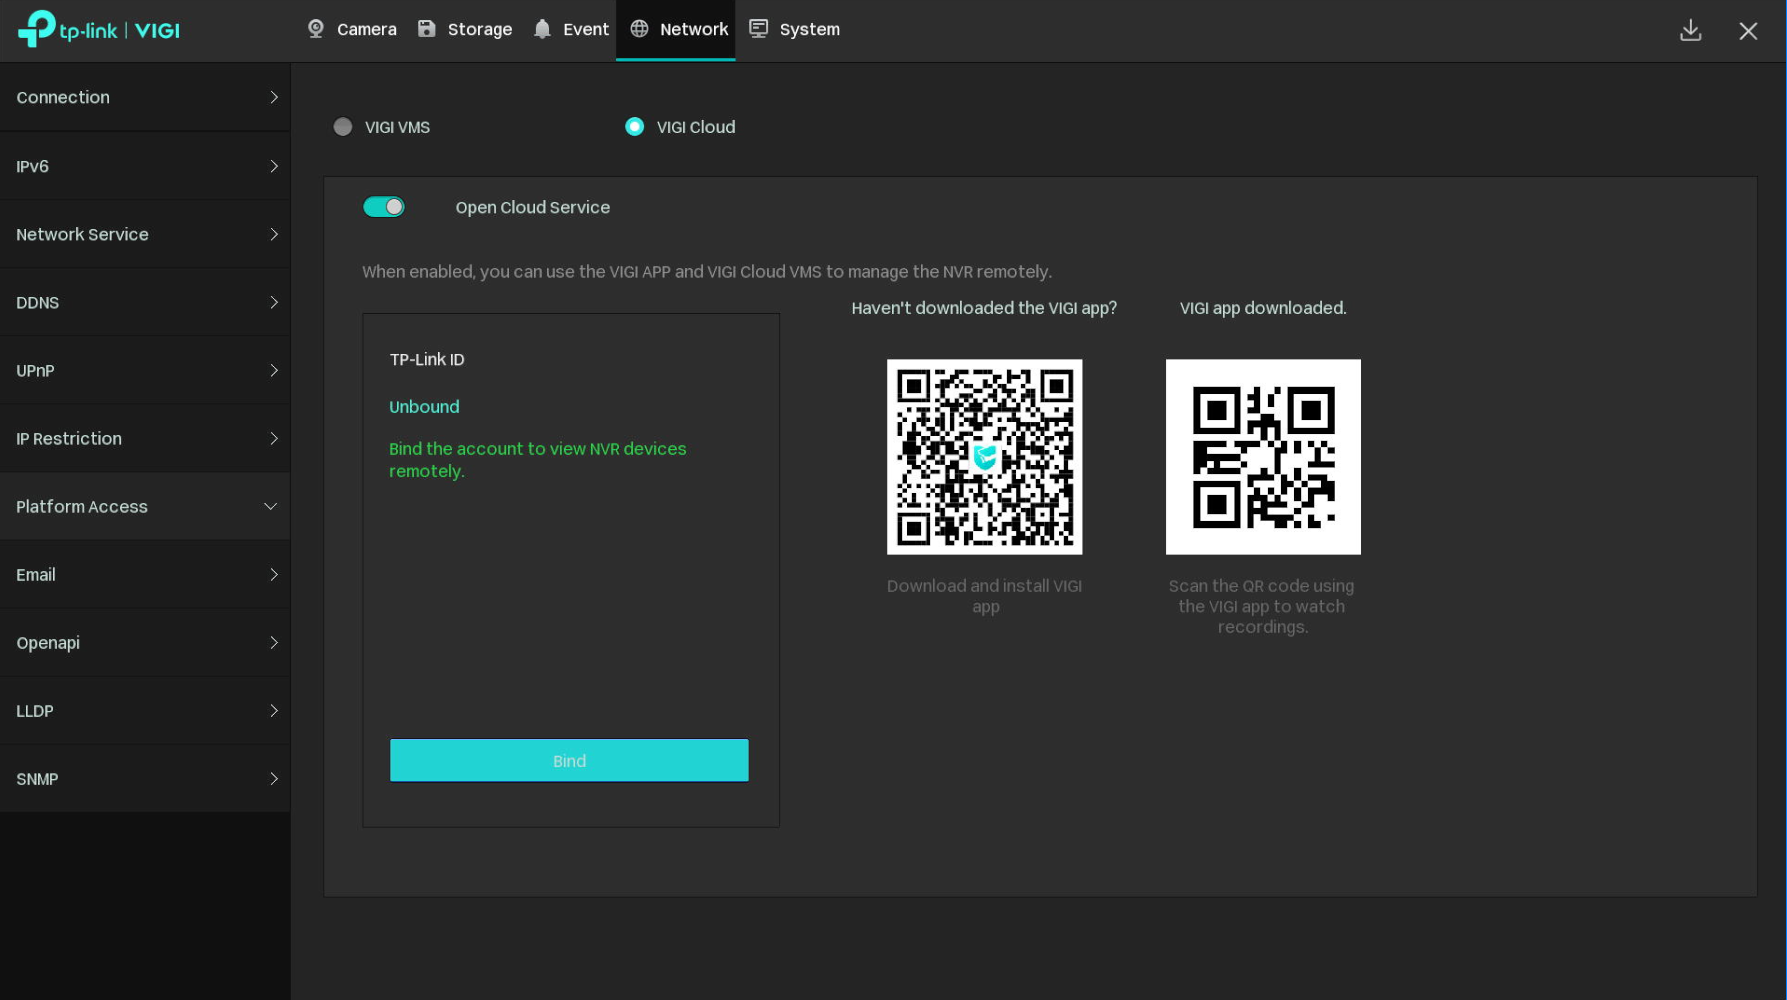Go to the System tab

[x=795, y=30]
